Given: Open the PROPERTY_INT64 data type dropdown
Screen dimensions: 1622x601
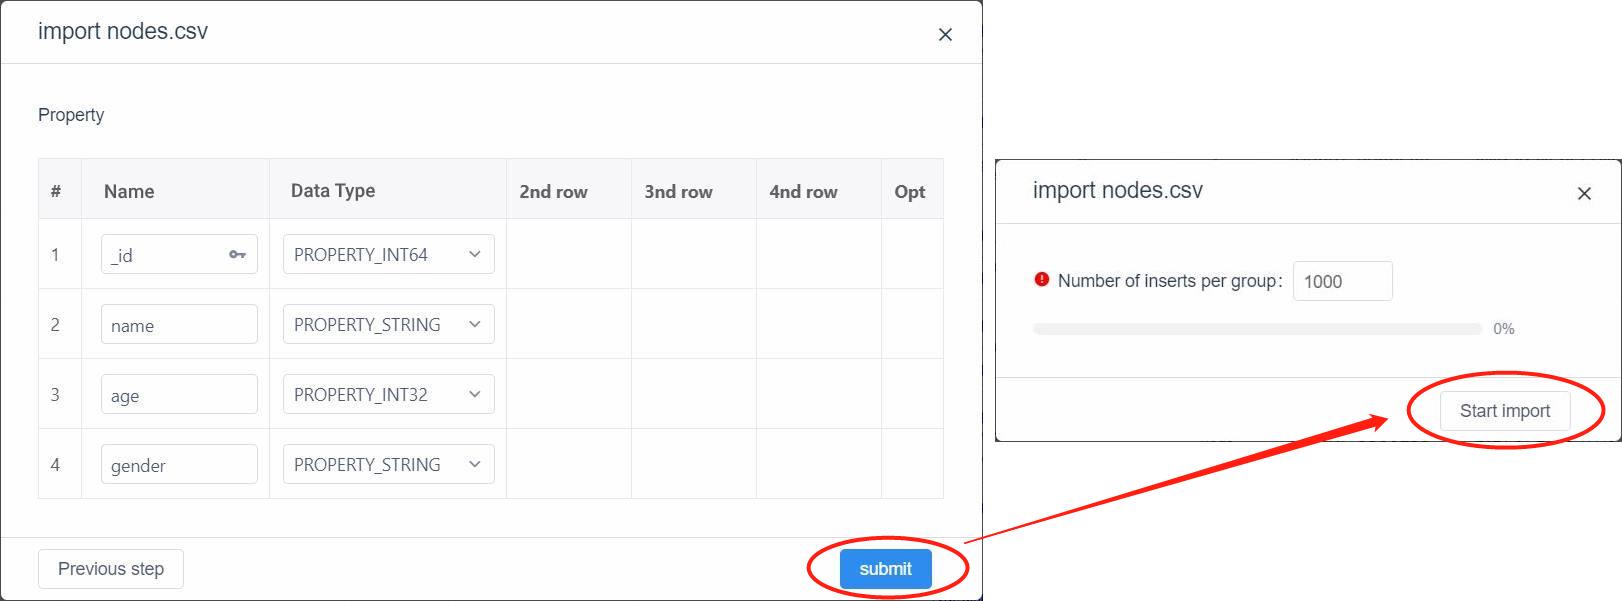Looking at the screenshot, I should coord(389,254).
